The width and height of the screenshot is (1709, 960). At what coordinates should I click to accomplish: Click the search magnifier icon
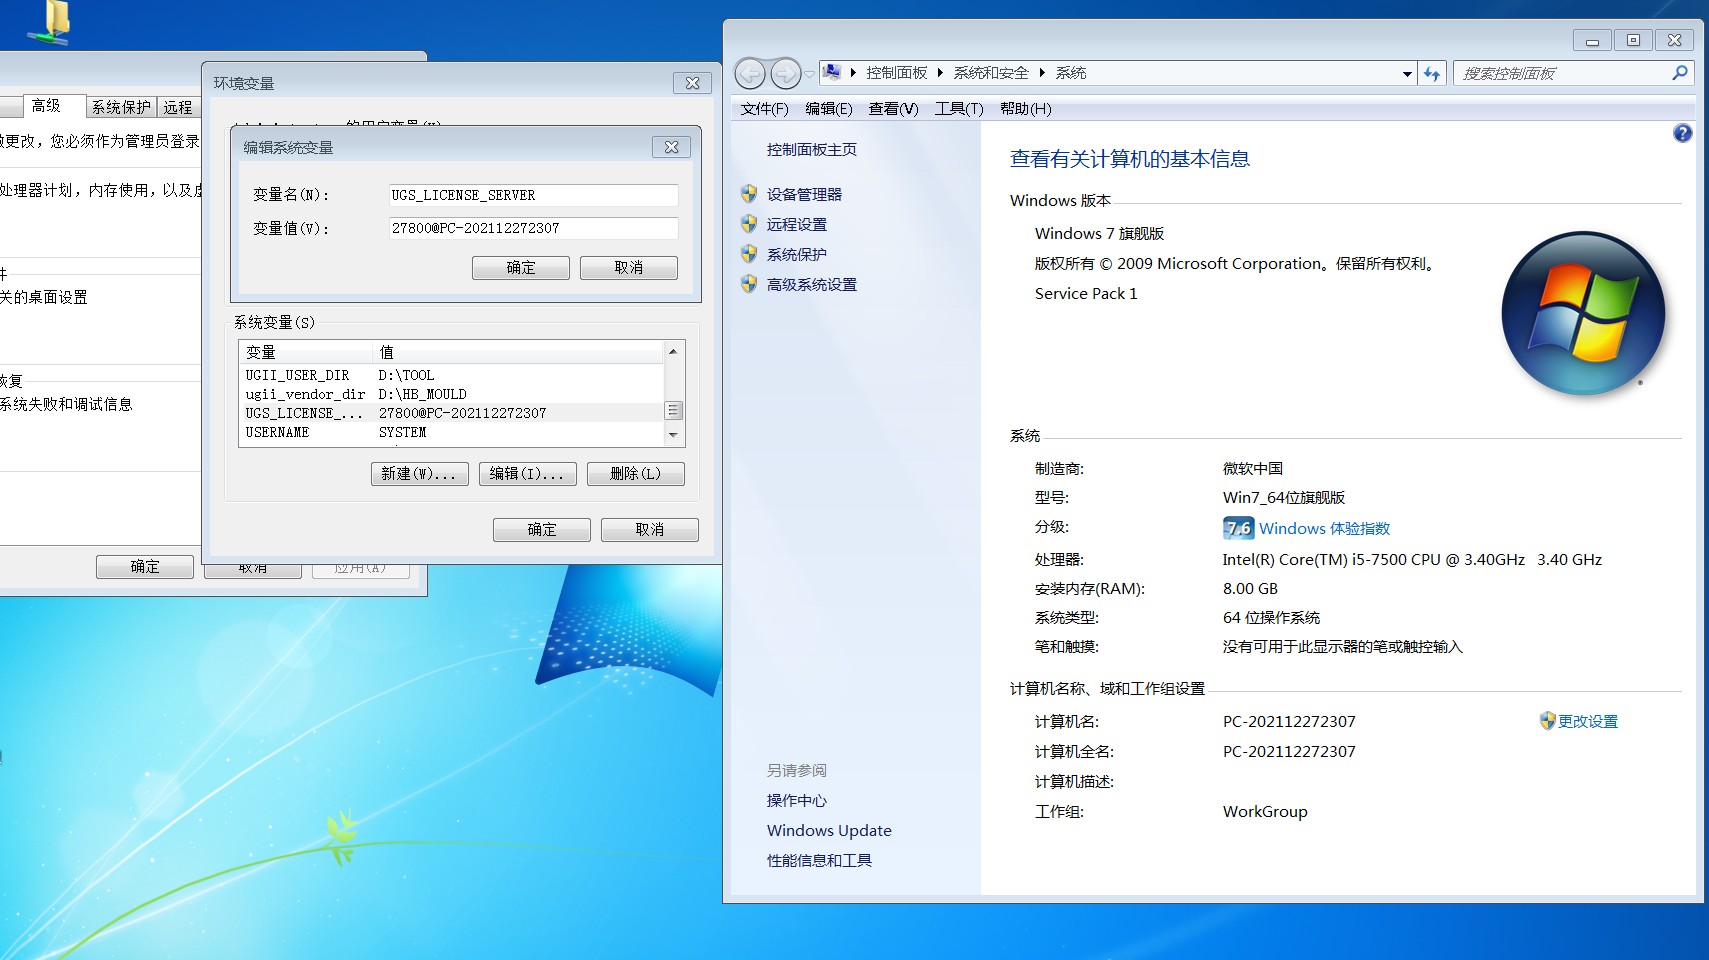pyautogui.click(x=1679, y=73)
